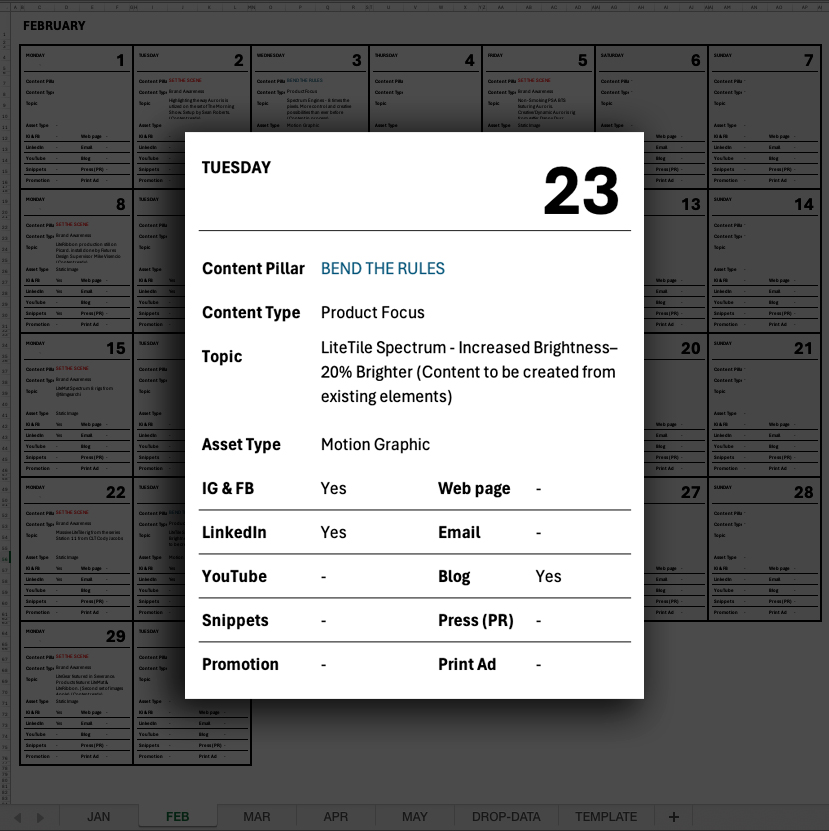Select the Blog 'Yes' value in Tuesday 23 card

pyautogui.click(x=548, y=577)
